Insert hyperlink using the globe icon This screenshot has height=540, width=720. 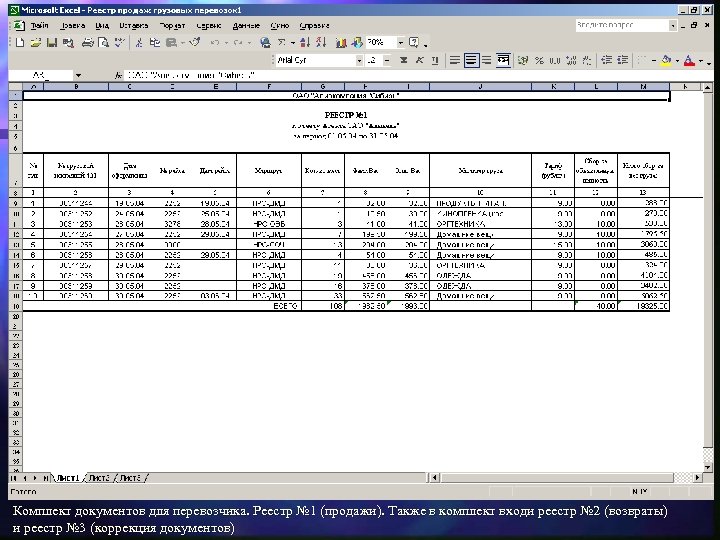[x=265, y=43]
